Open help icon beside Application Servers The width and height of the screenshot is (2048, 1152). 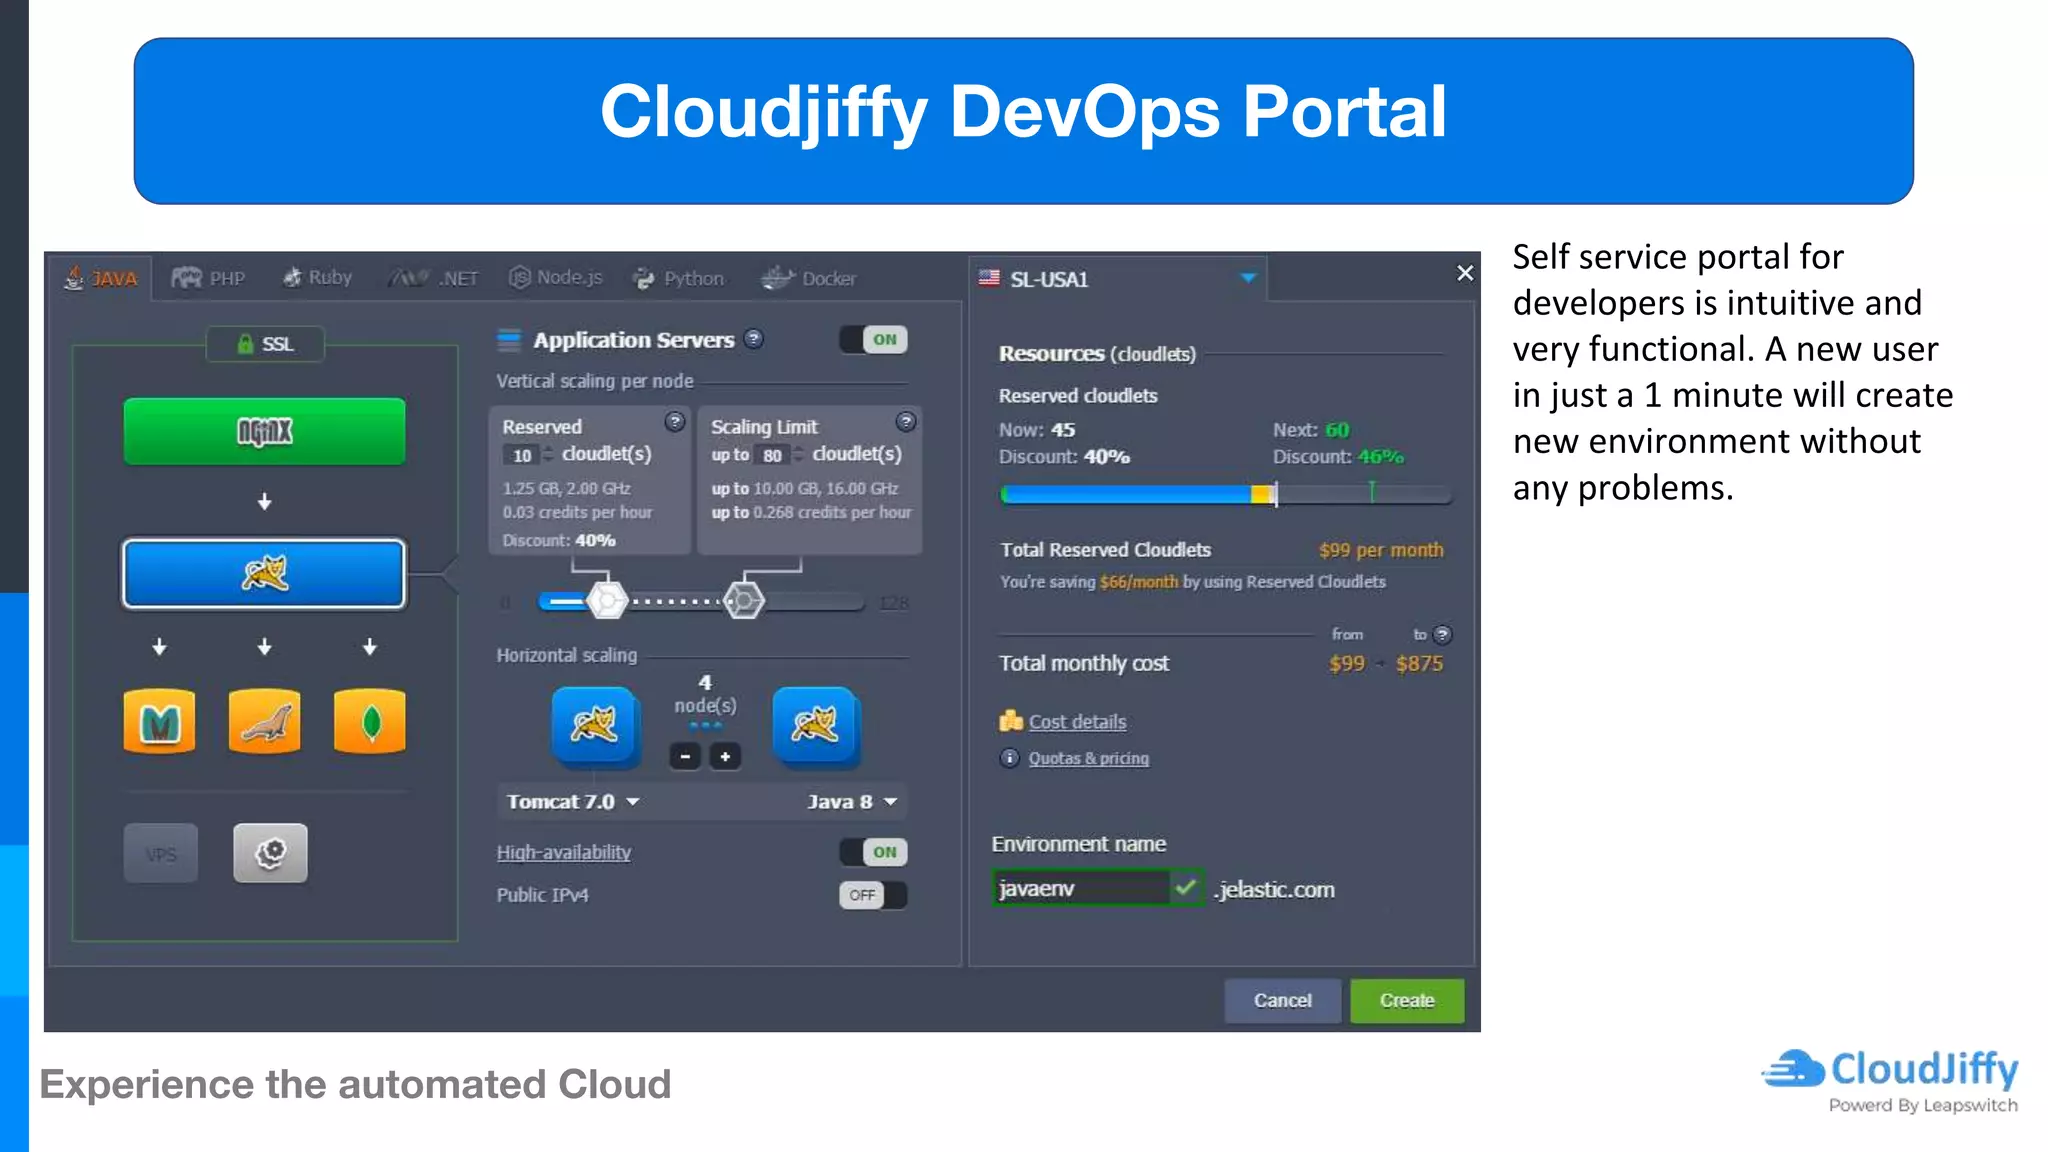coord(754,339)
